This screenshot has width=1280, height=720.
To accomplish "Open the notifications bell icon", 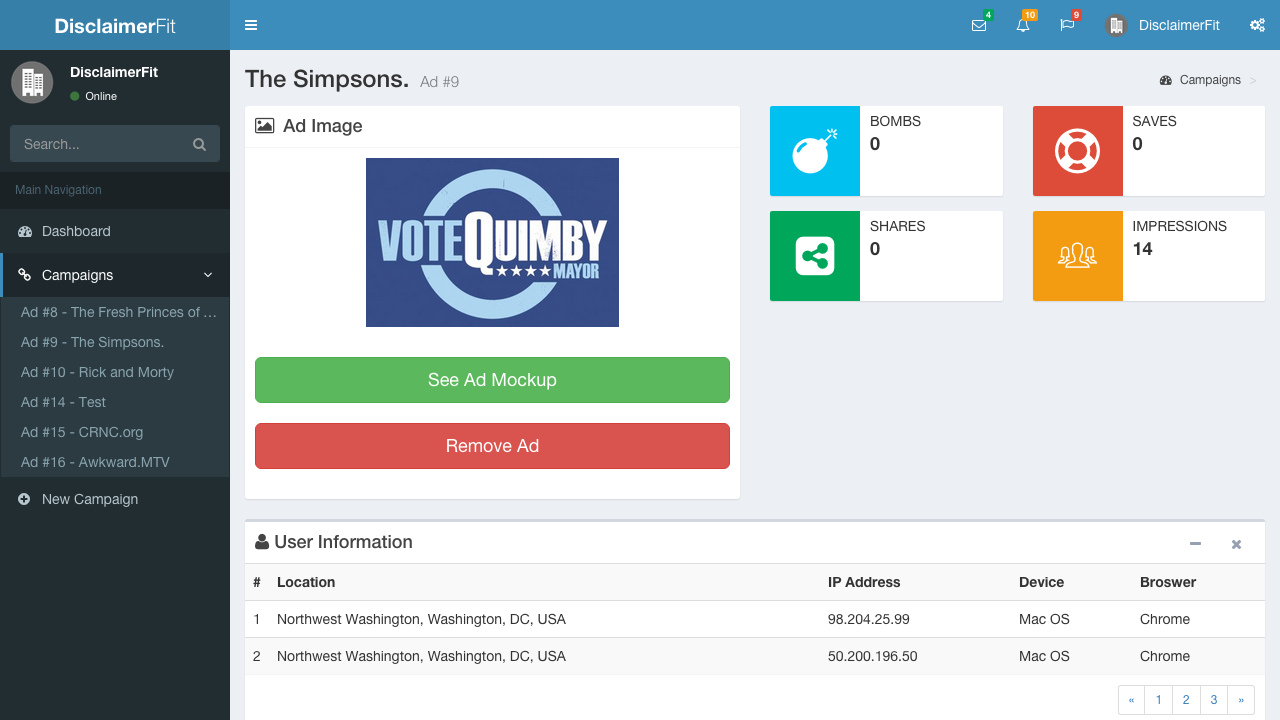I will click(x=1023, y=25).
